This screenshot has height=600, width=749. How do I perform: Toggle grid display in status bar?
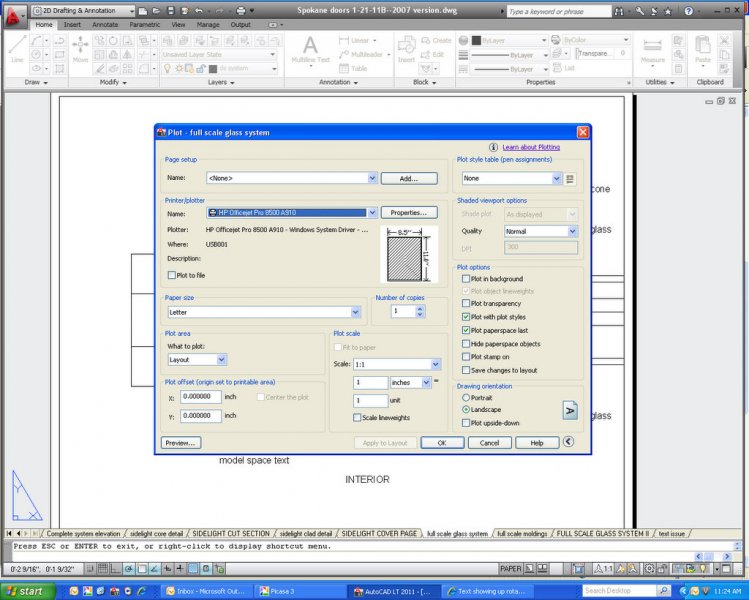pyautogui.click(x=103, y=568)
